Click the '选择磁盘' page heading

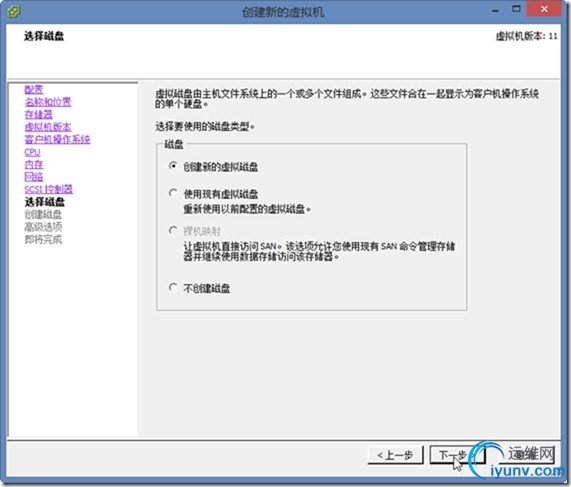[44, 36]
